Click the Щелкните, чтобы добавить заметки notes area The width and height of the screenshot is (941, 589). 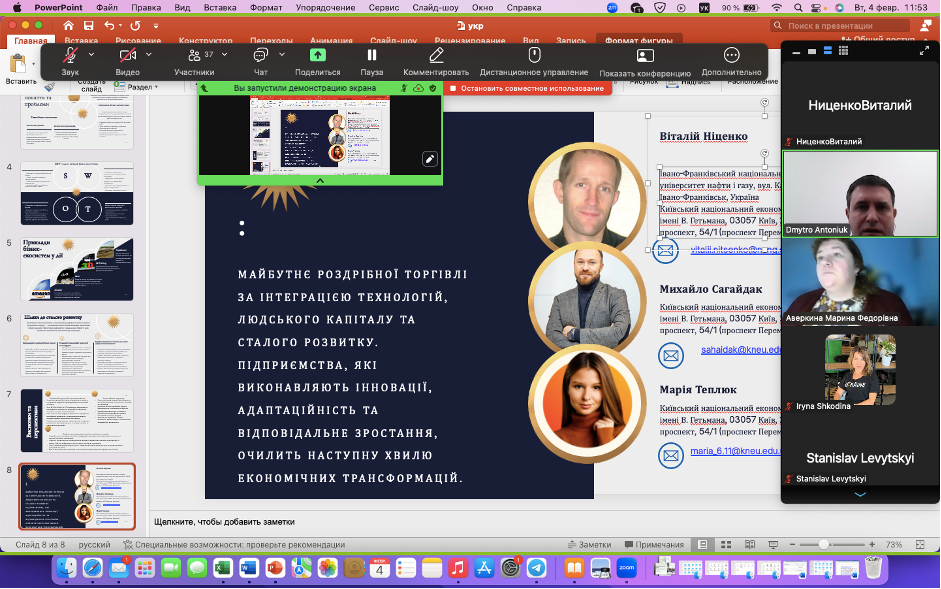click(x=224, y=522)
